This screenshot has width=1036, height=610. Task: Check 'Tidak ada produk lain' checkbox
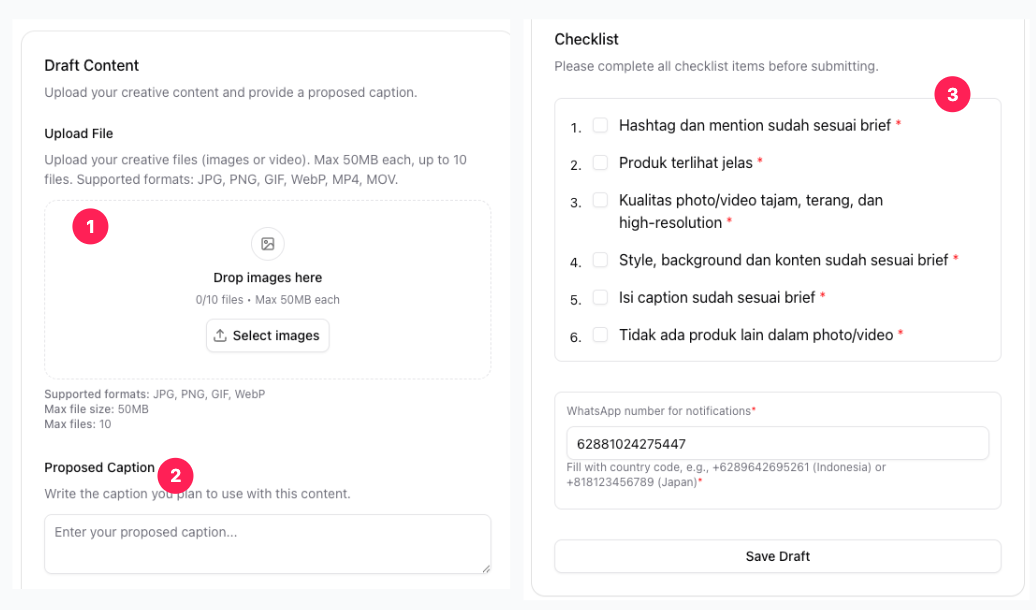coord(600,334)
